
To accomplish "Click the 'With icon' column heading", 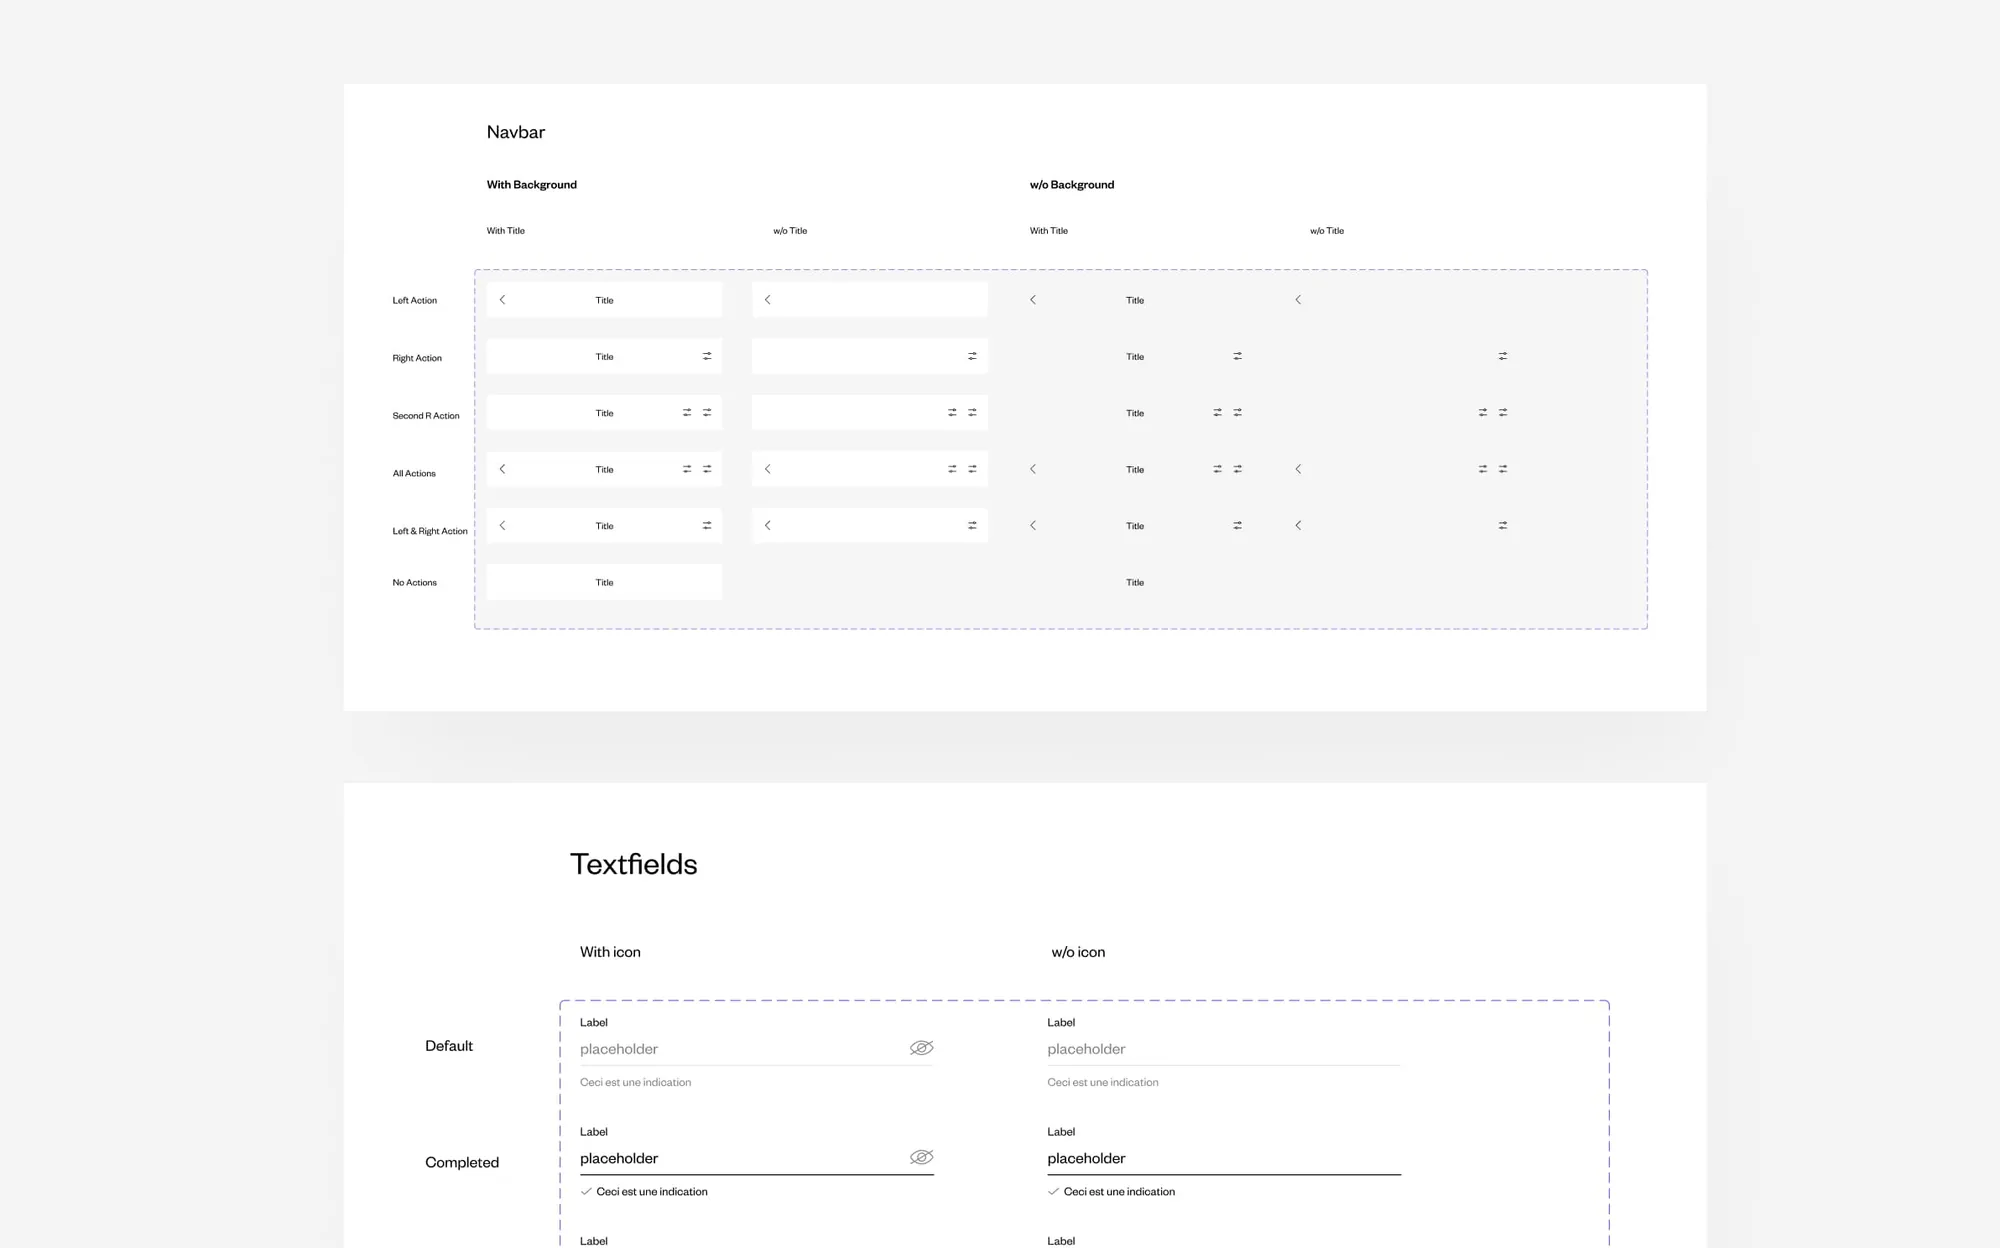I will click(610, 952).
